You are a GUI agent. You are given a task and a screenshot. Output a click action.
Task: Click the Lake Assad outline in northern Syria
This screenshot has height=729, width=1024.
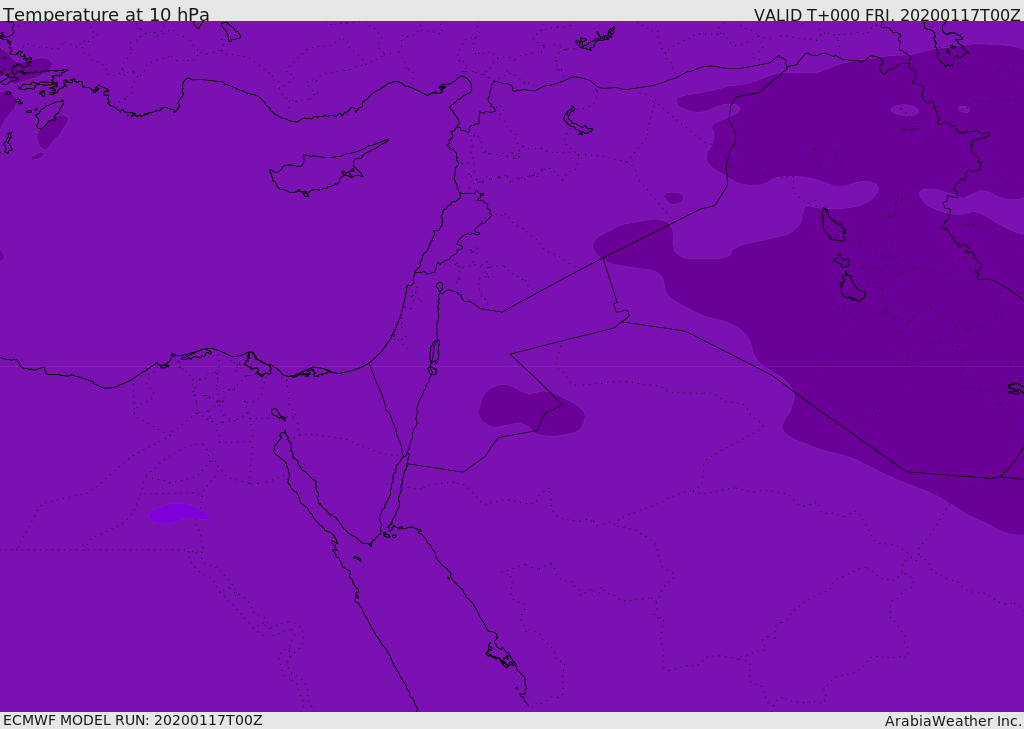pos(577,122)
